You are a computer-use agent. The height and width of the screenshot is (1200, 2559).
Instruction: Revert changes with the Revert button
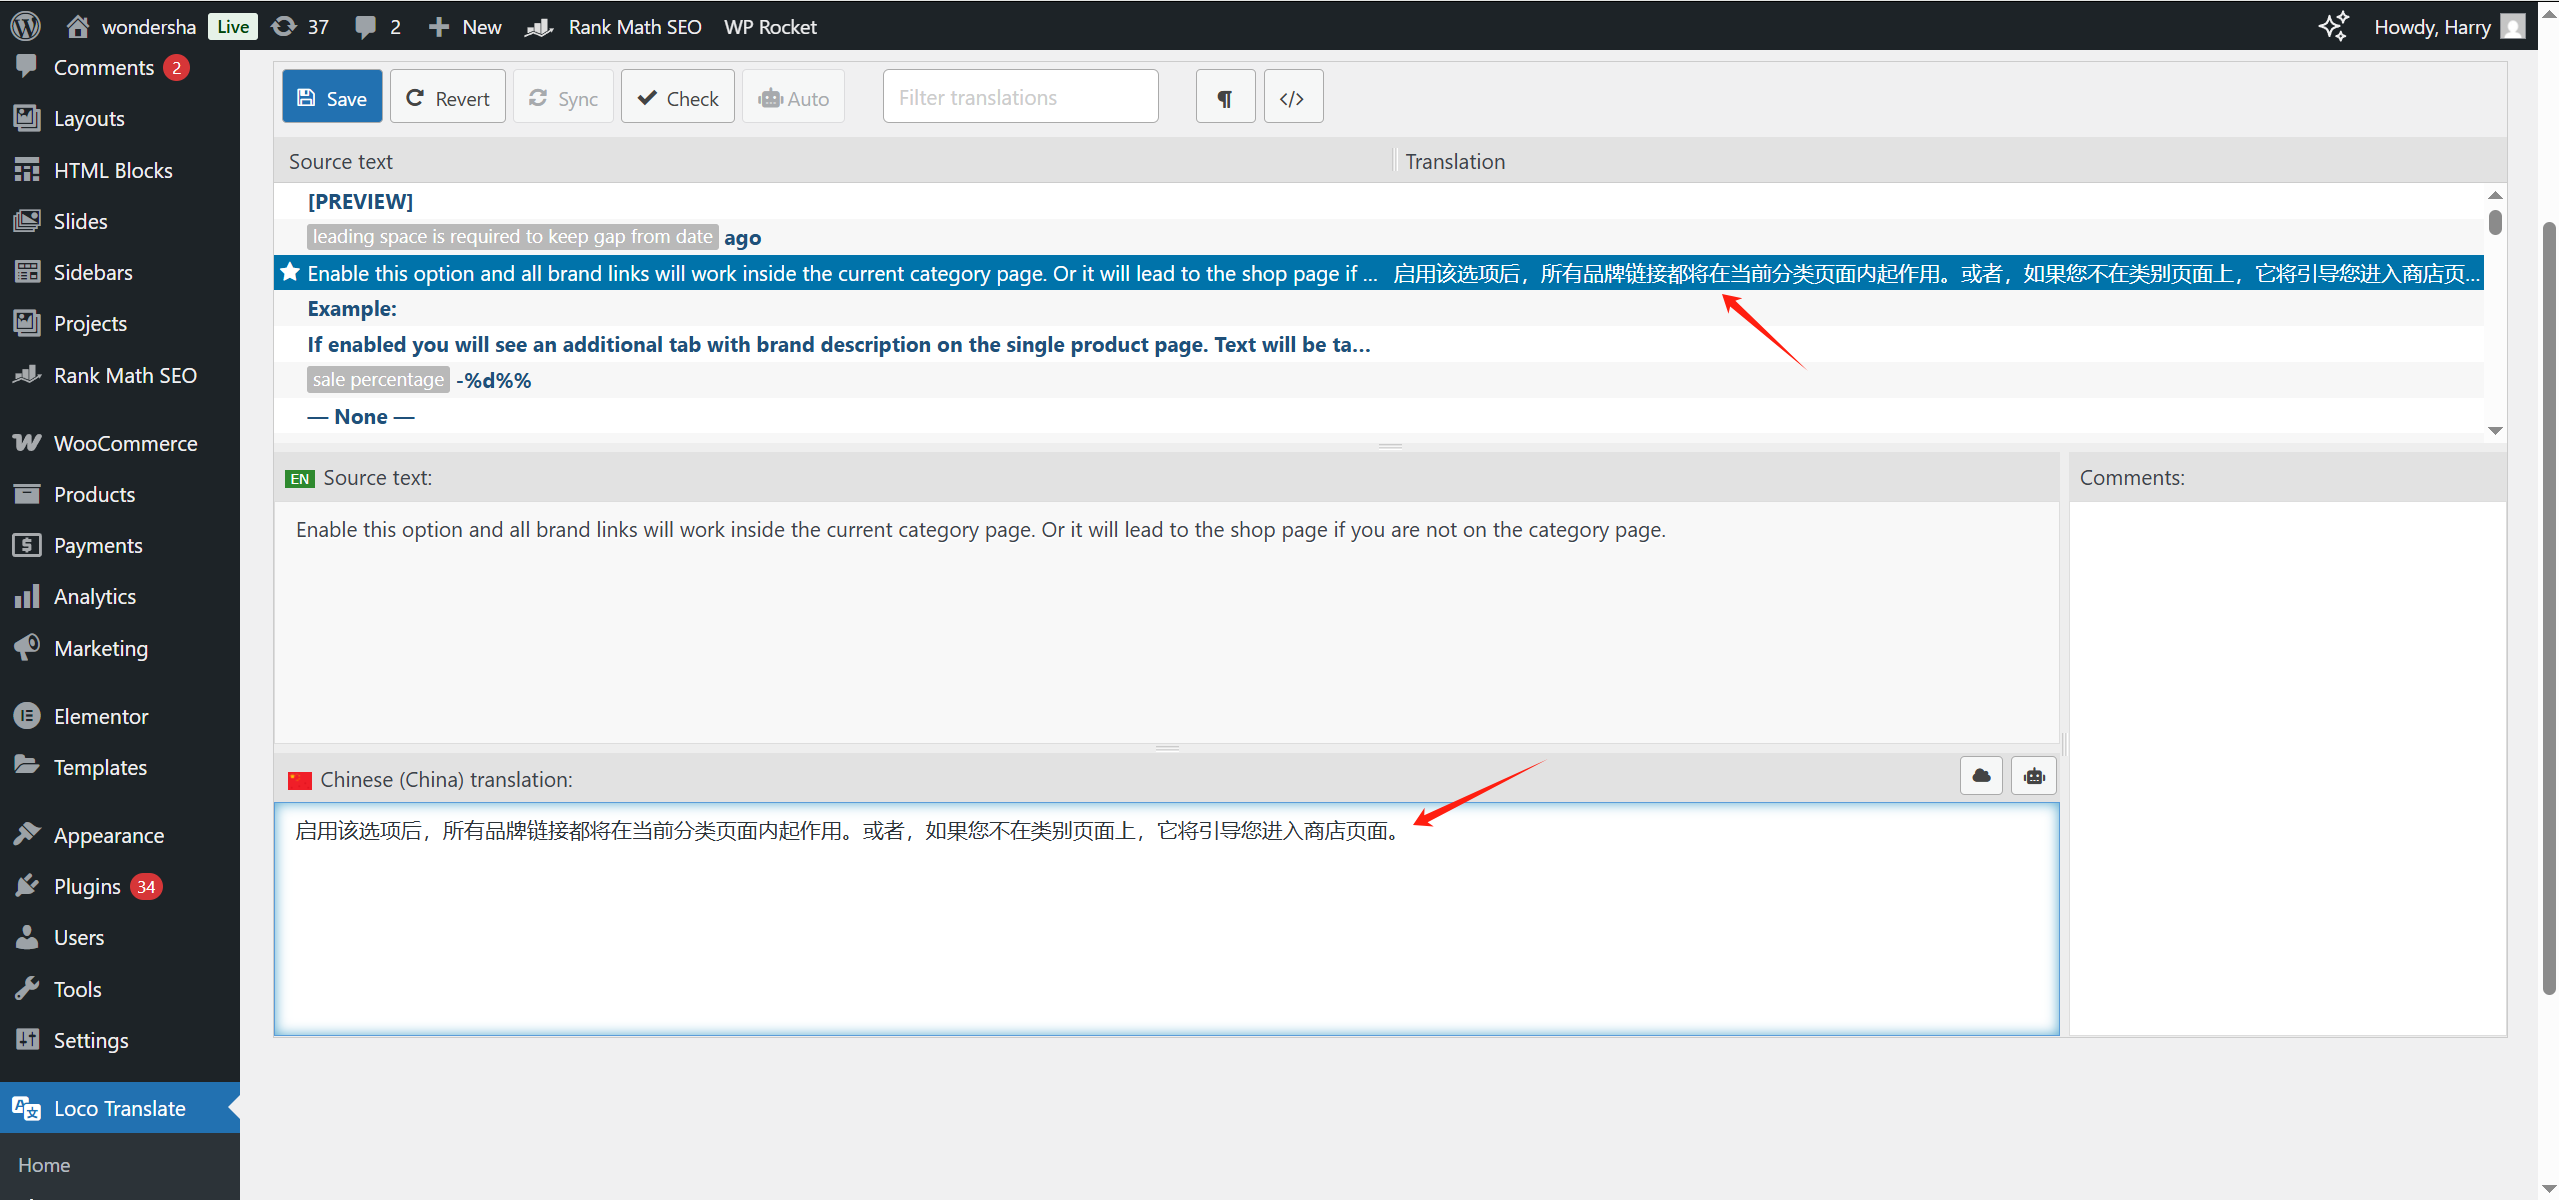click(448, 98)
